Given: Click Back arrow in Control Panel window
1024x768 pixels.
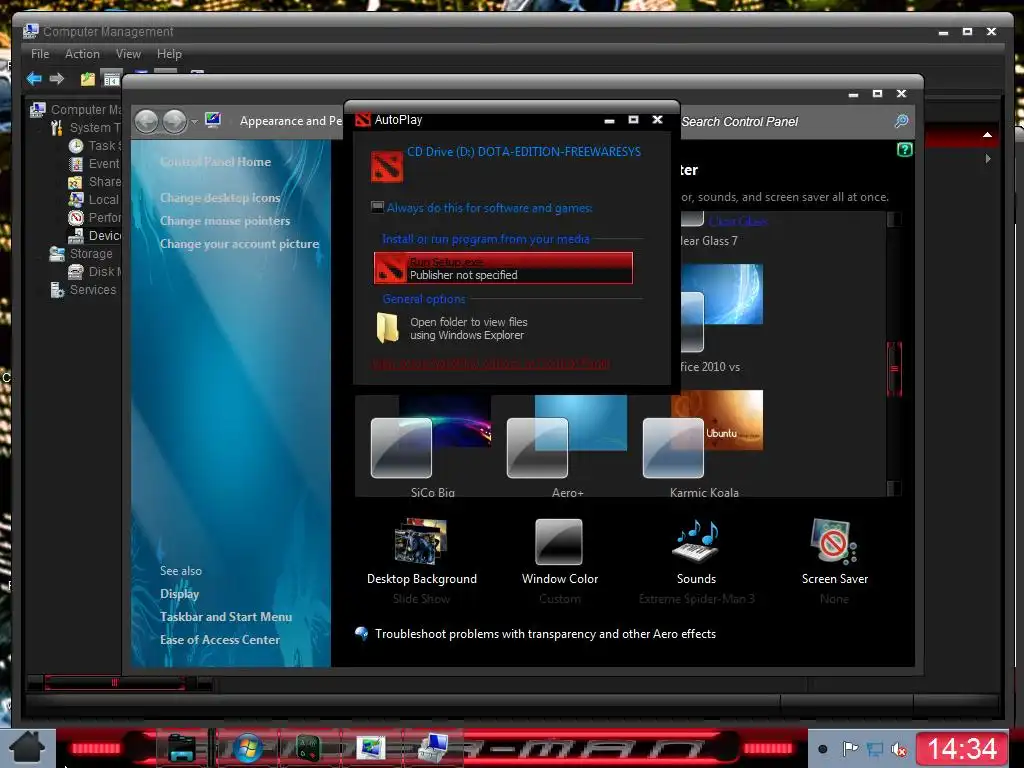Looking at the screenshot, I should [x=146, y=121].
